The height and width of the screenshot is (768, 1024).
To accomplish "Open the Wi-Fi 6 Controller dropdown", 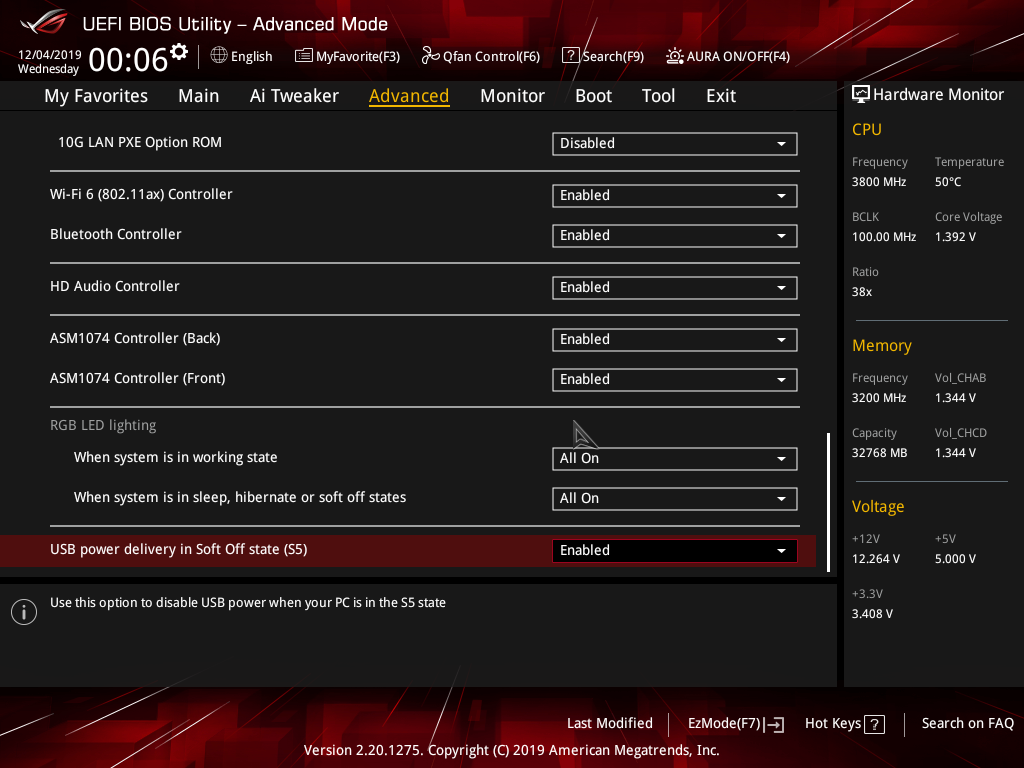I will coord(675,196).
